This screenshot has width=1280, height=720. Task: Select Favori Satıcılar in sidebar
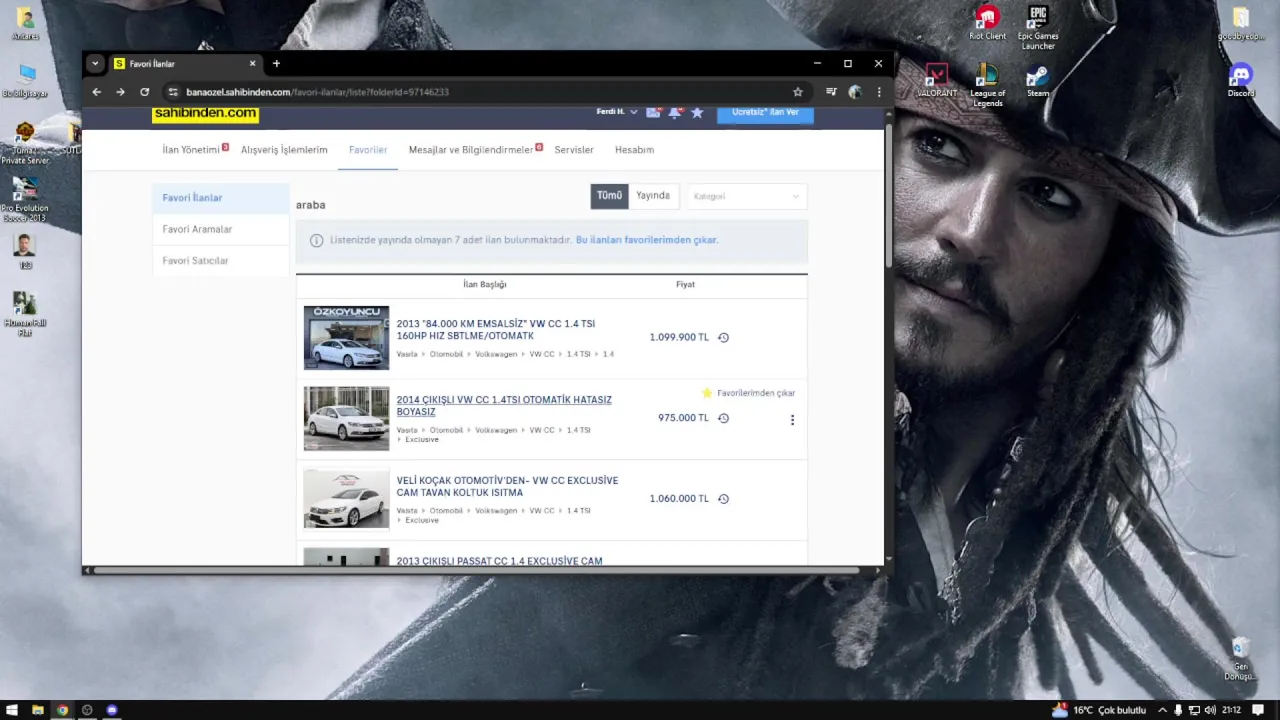click(x=221, y=261)
